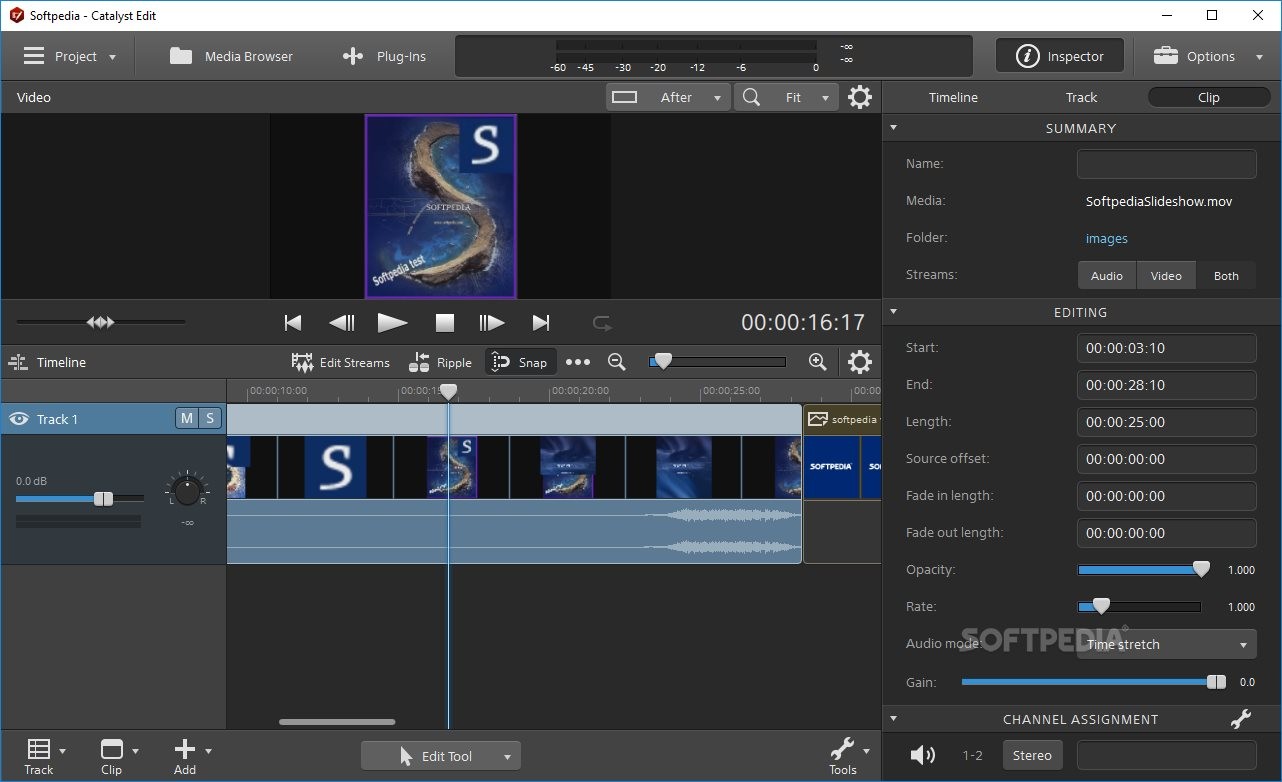Open timeline settings gear

pos(860,362)
